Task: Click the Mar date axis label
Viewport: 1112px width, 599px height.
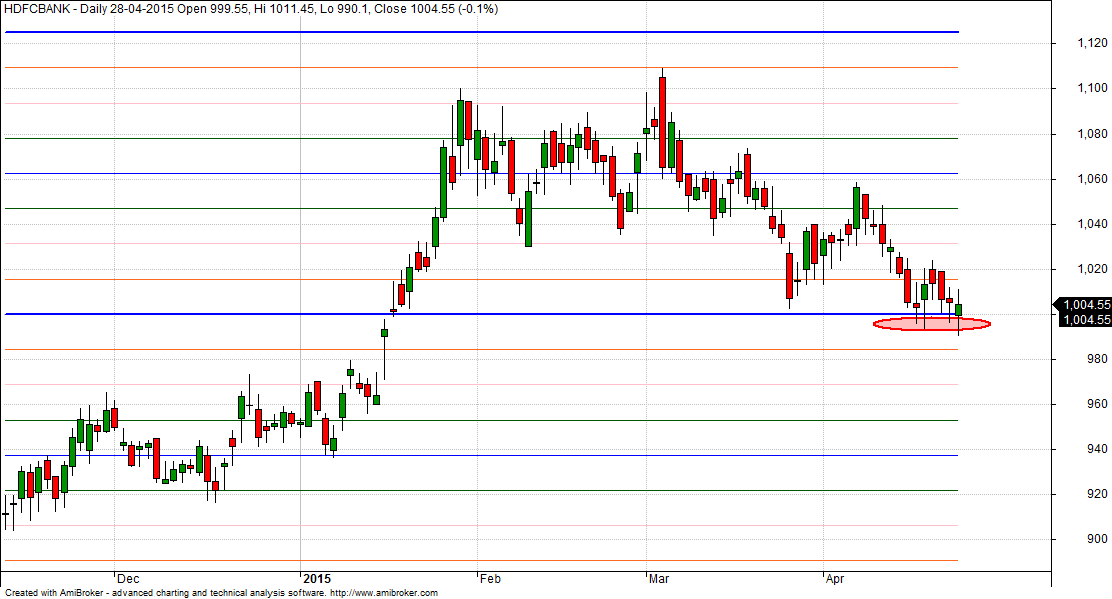Action: click(660, 579)
